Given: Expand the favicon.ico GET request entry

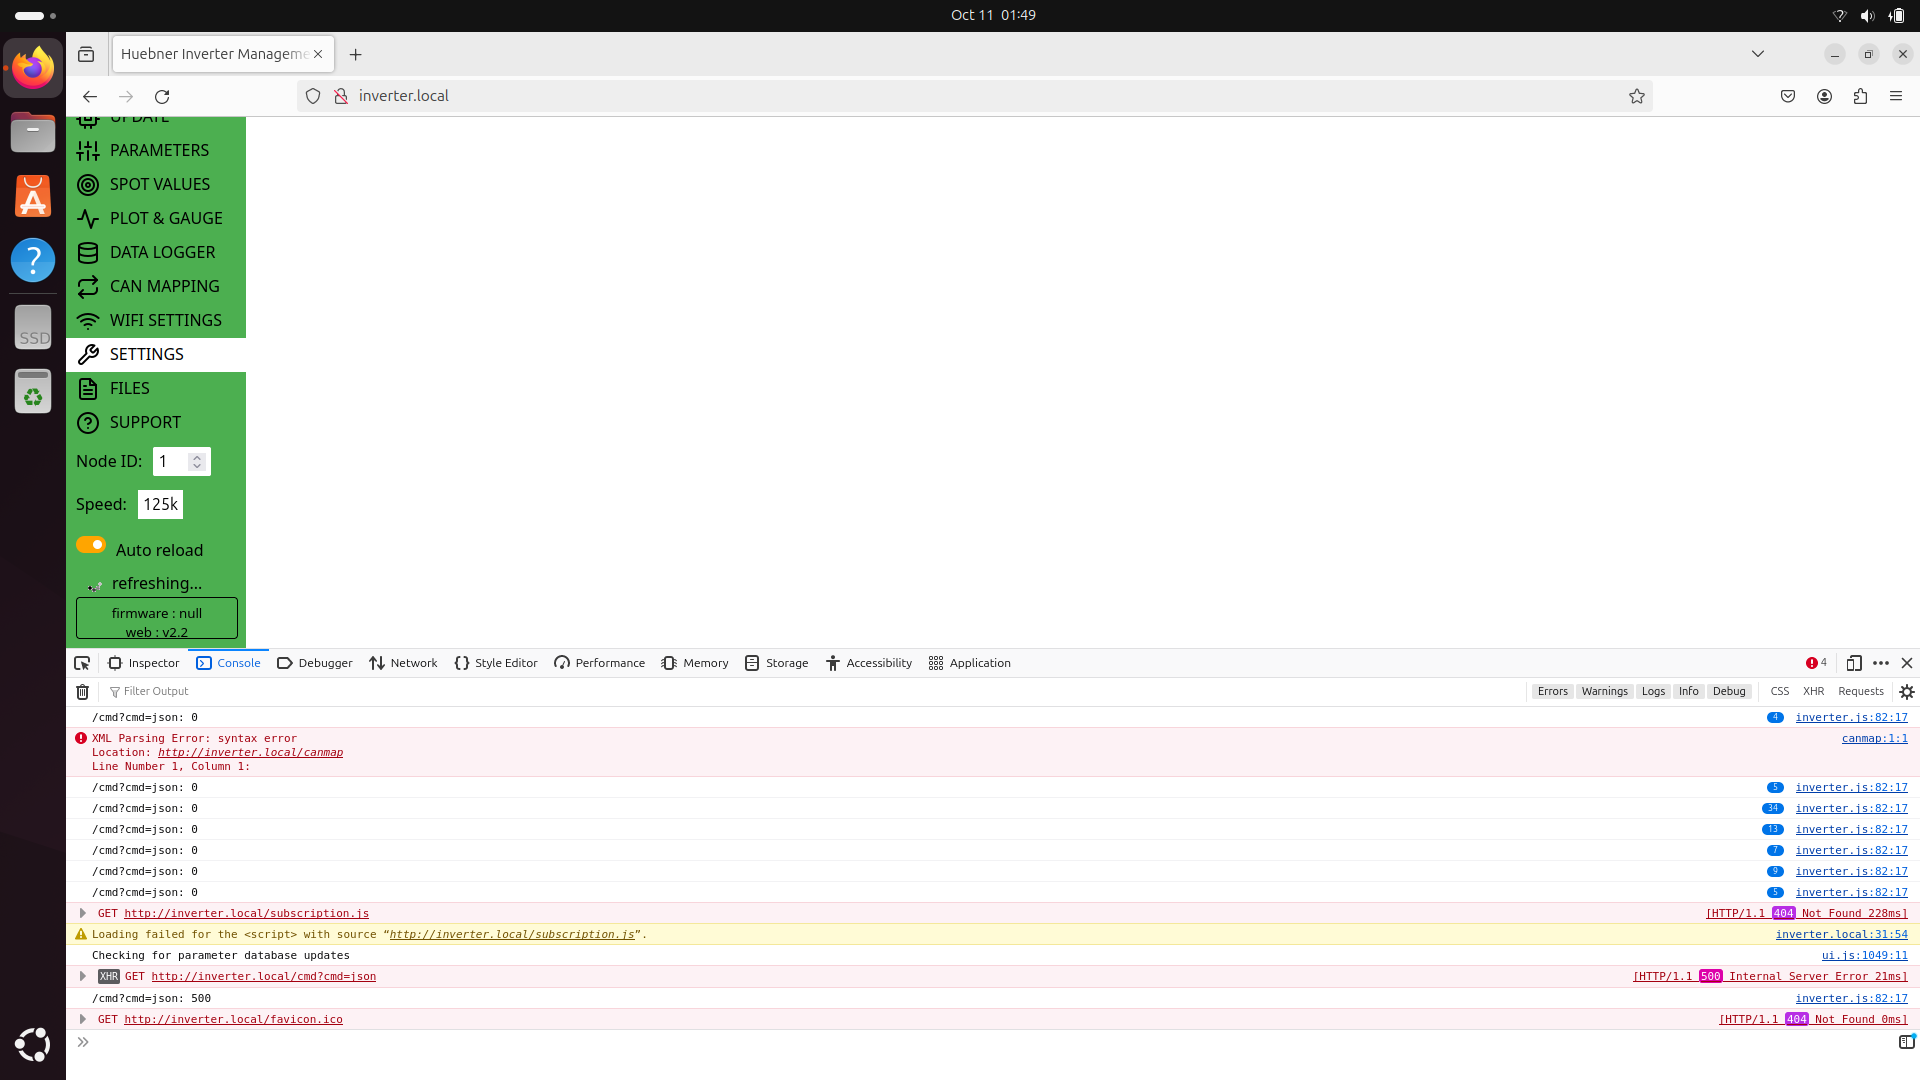Looking at the screenshot, I should 83,1019.
